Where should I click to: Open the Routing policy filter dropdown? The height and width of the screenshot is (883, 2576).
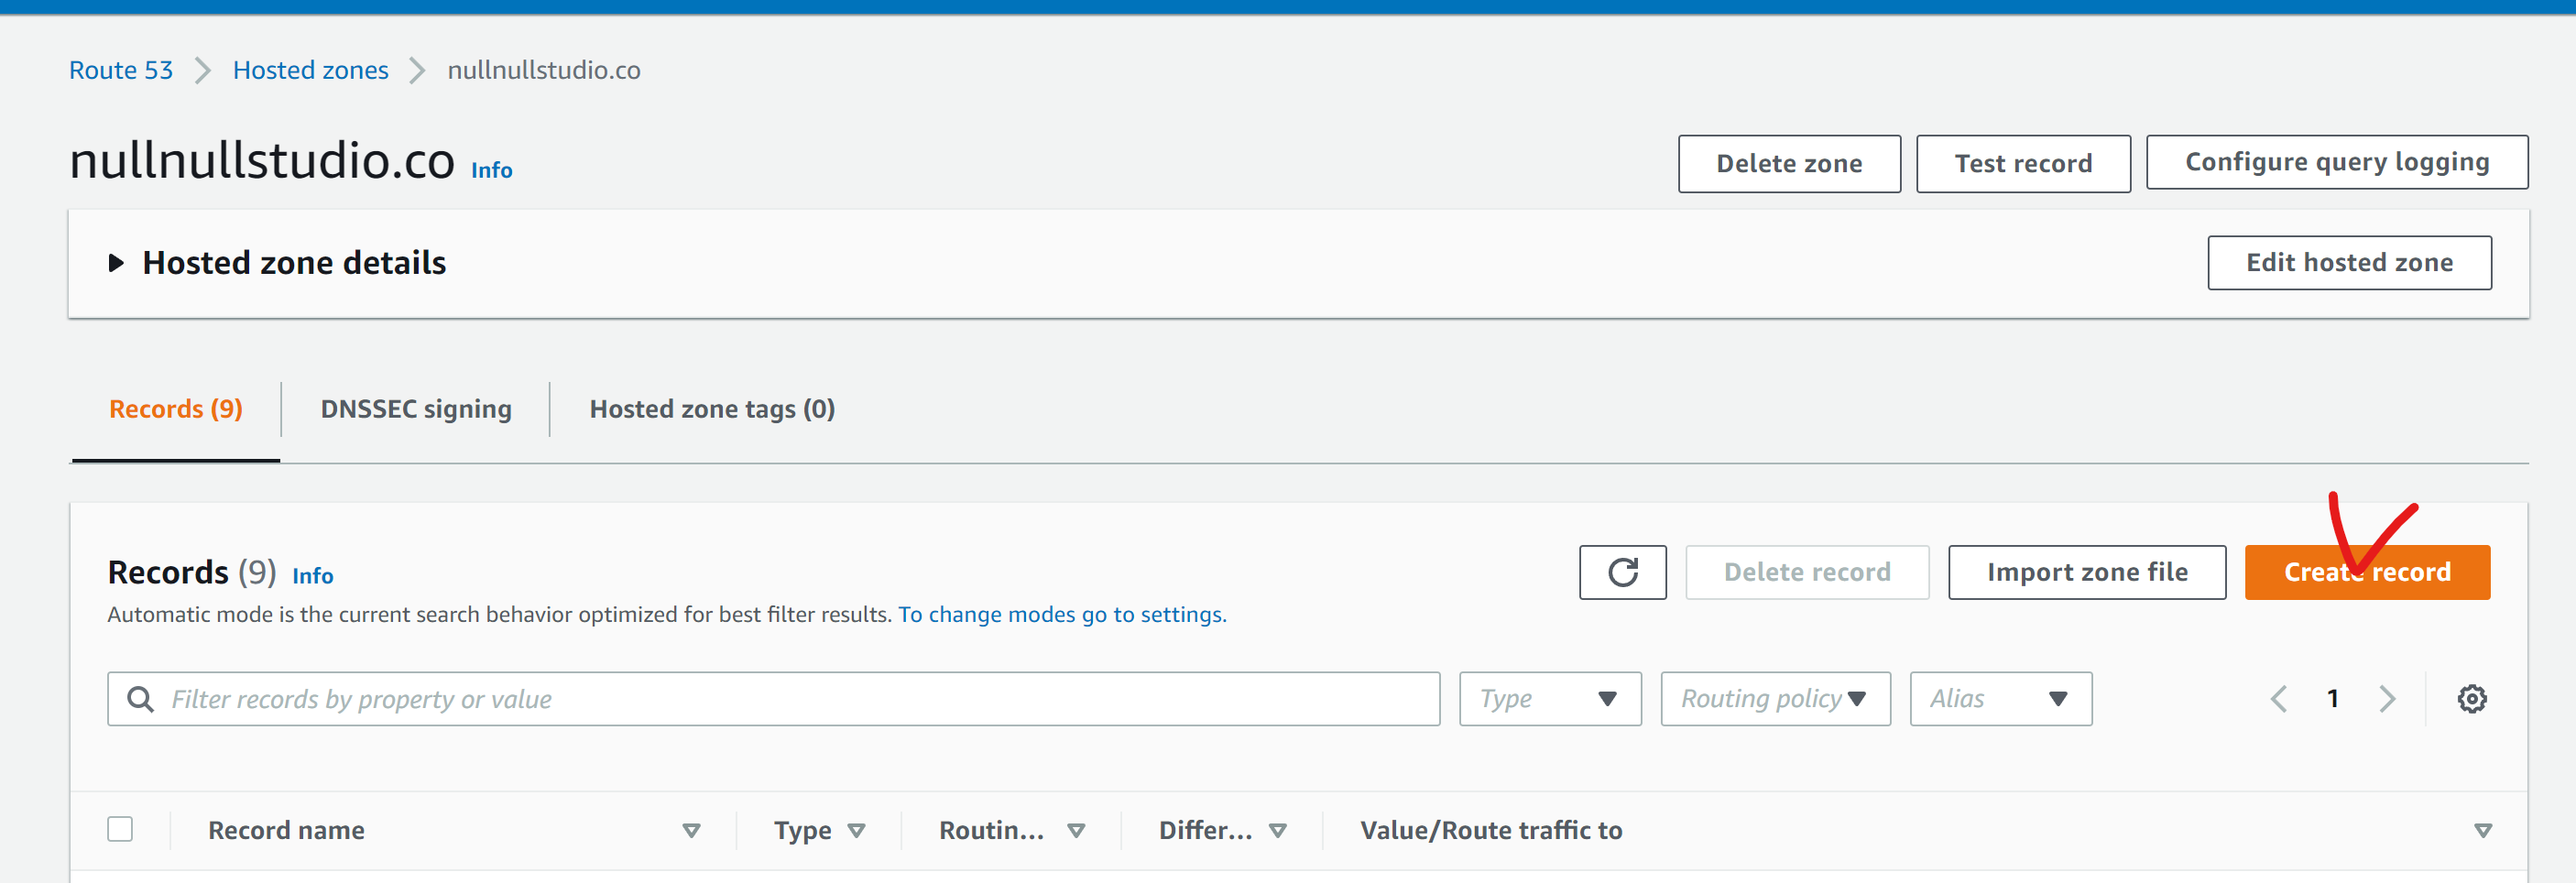[1775, 698]
